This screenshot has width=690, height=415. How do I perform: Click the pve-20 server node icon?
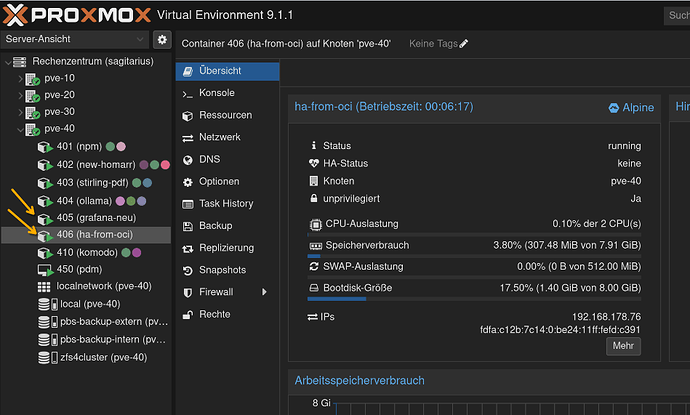[33, 95]
